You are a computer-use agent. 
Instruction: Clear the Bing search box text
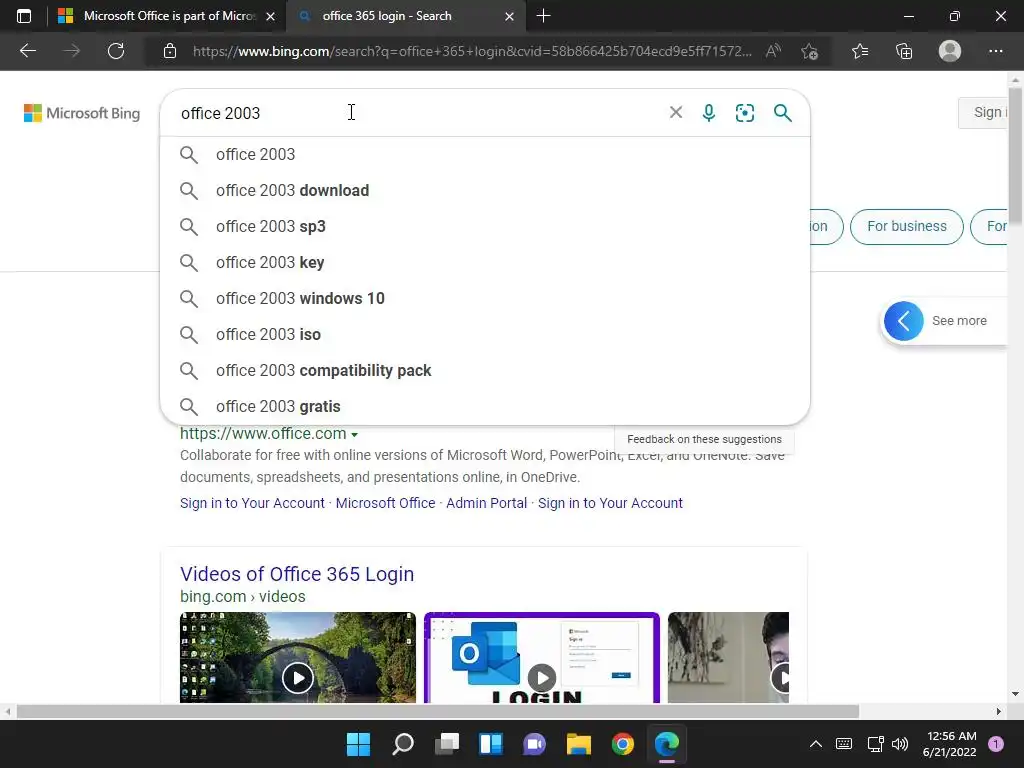click(676, 112)
